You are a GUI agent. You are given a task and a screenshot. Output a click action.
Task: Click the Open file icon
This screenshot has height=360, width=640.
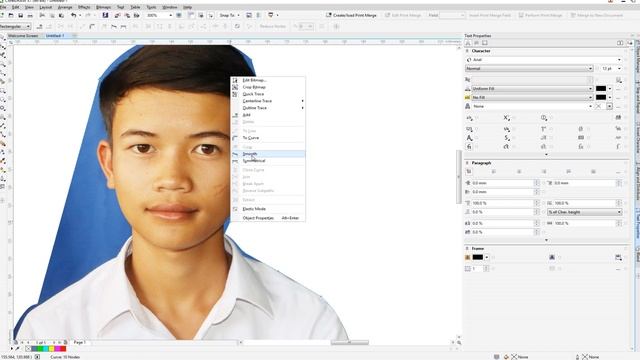coord(11,16)
